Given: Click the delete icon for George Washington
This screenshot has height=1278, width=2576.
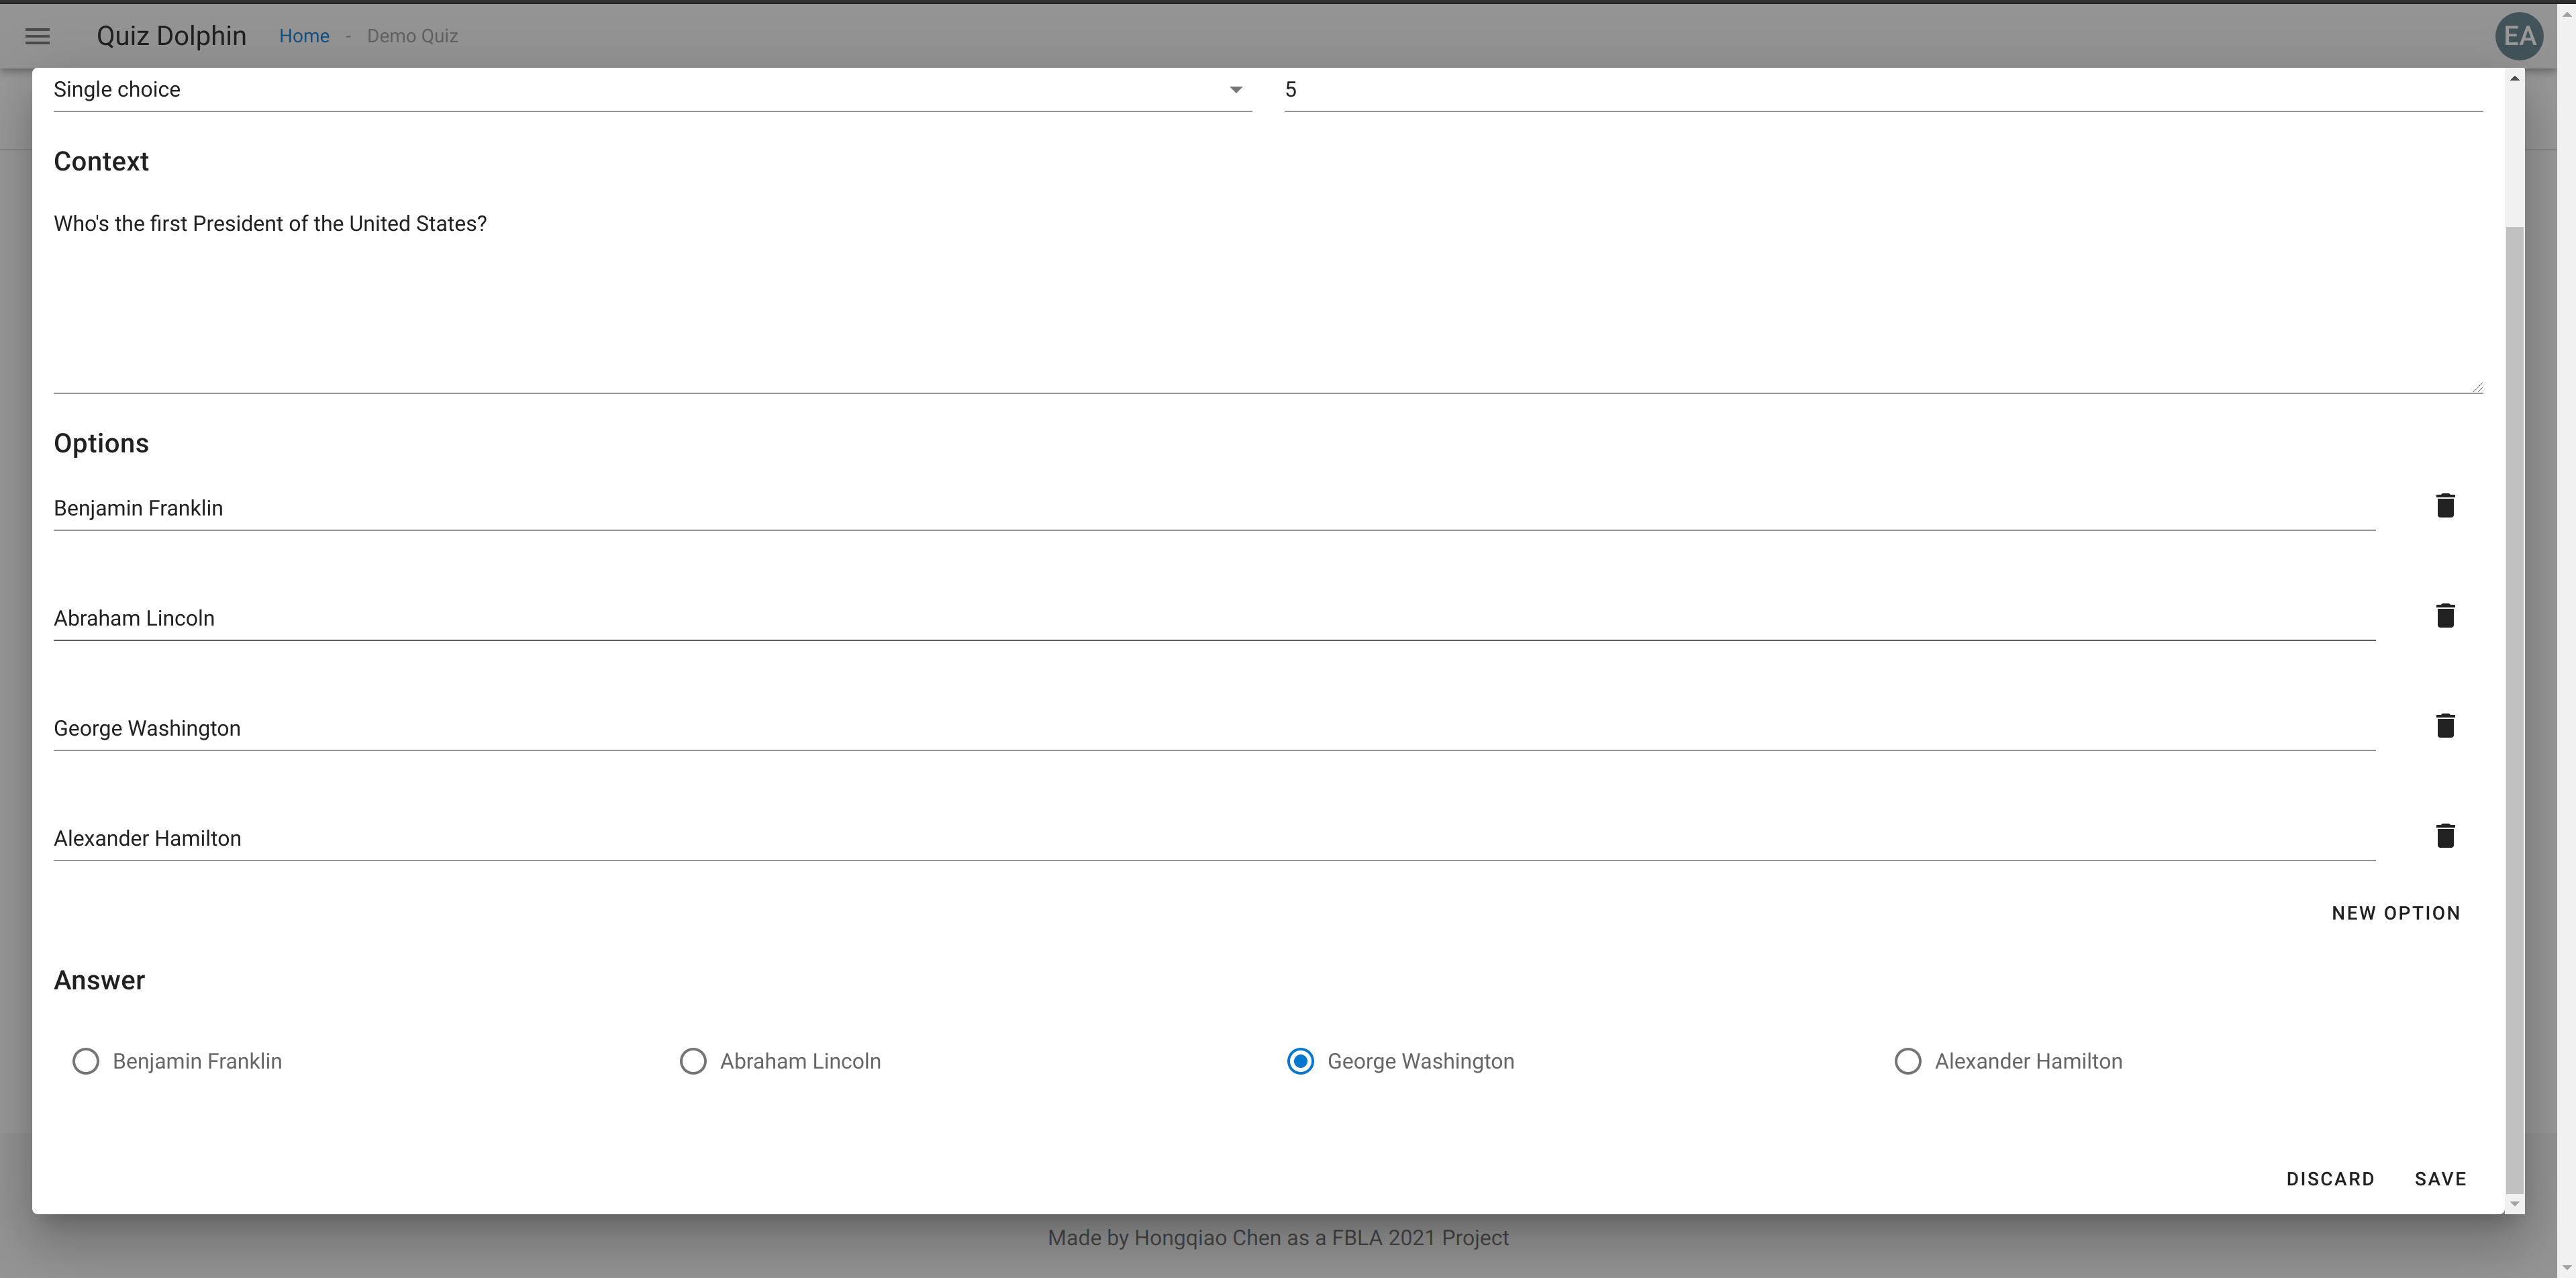Looking at the screenshot, I should (x=2446, y=726).
